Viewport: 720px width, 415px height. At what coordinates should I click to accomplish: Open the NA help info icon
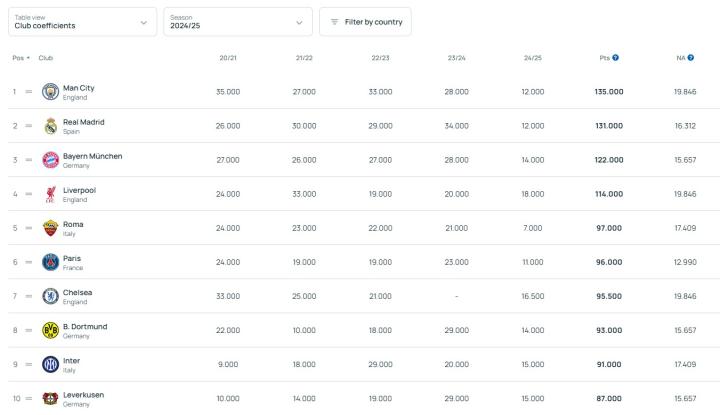(x=690, y=58)
